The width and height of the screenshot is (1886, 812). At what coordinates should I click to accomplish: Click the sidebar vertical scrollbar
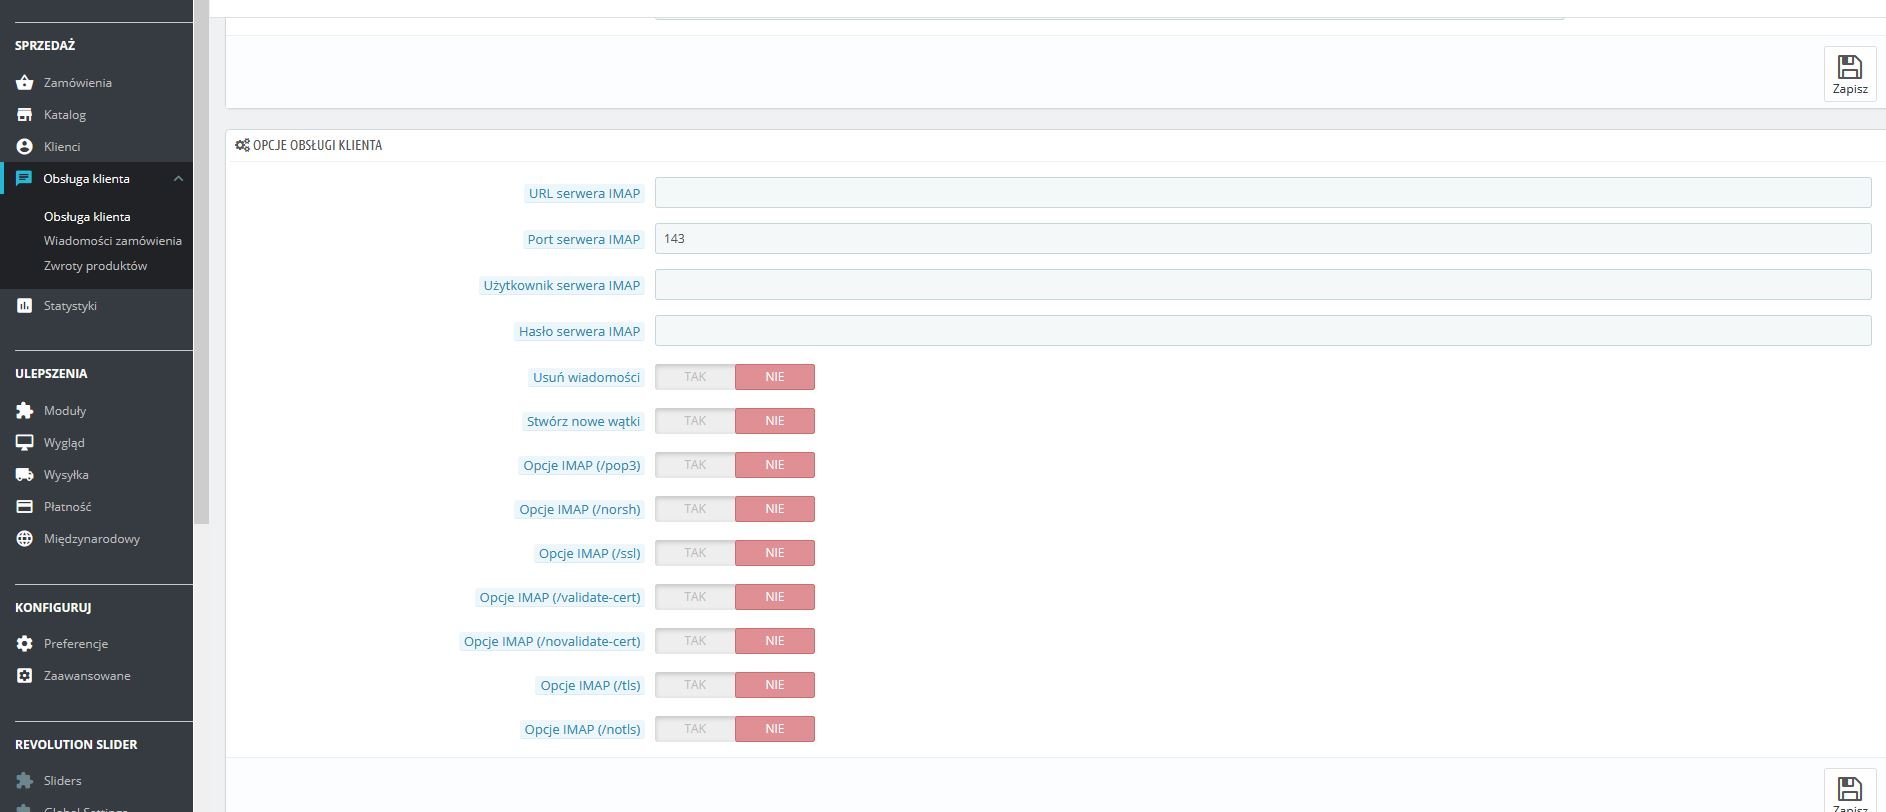click(201, 260)
